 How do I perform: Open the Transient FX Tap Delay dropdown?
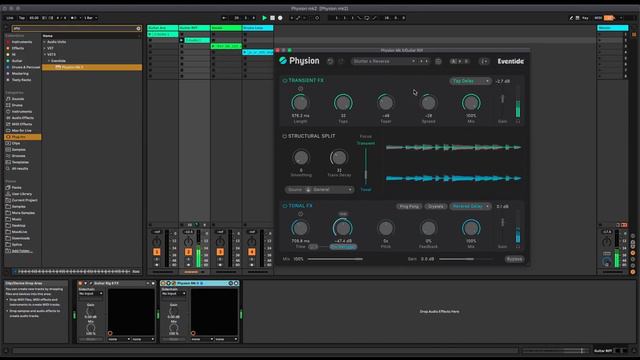[470, 81]
